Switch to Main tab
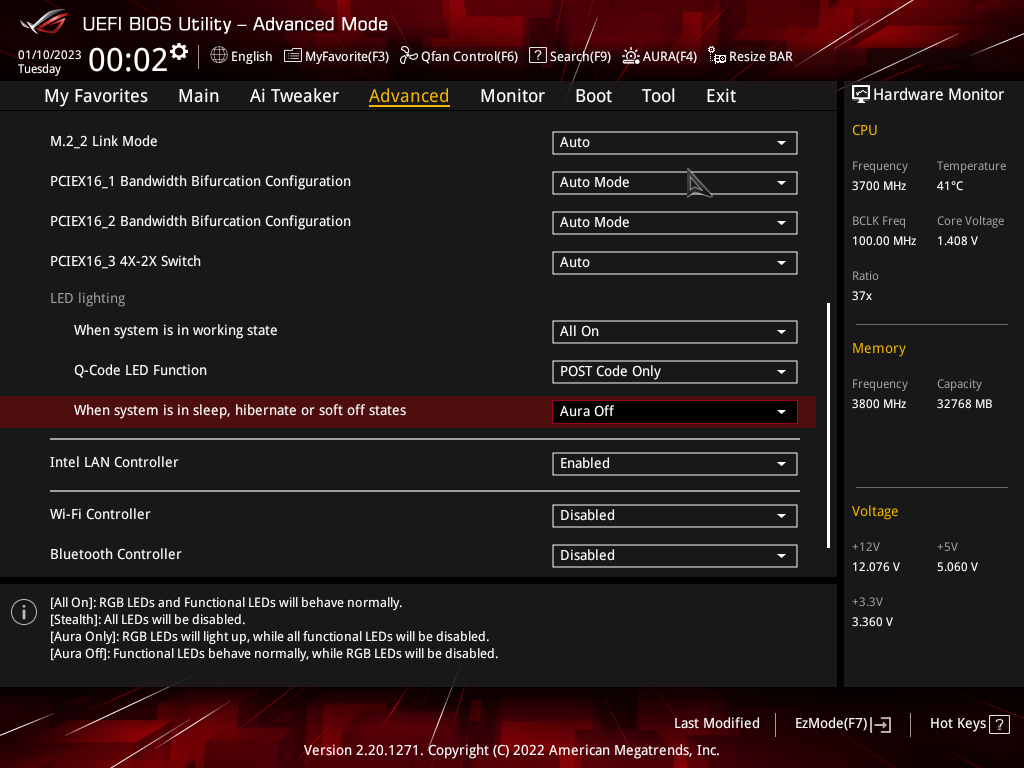Screen dimensions: 1024x768 [x=199, y=96]
